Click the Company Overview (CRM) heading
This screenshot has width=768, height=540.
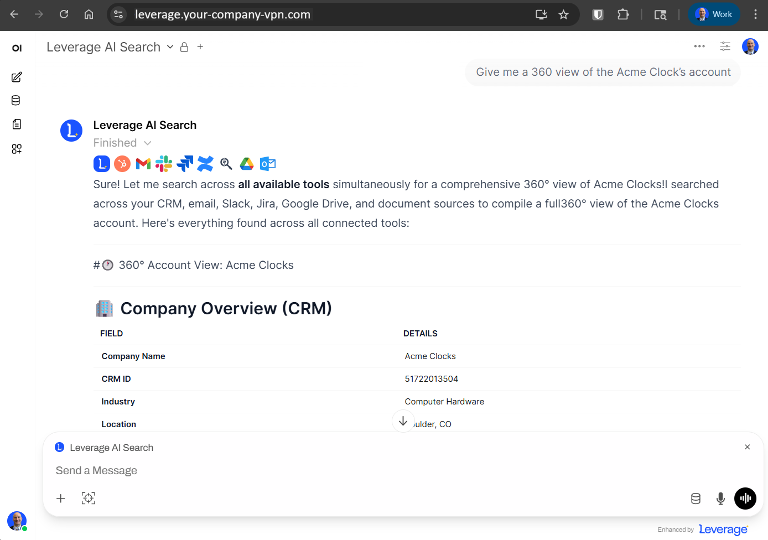pyautogui.click(x=226, y=308)
